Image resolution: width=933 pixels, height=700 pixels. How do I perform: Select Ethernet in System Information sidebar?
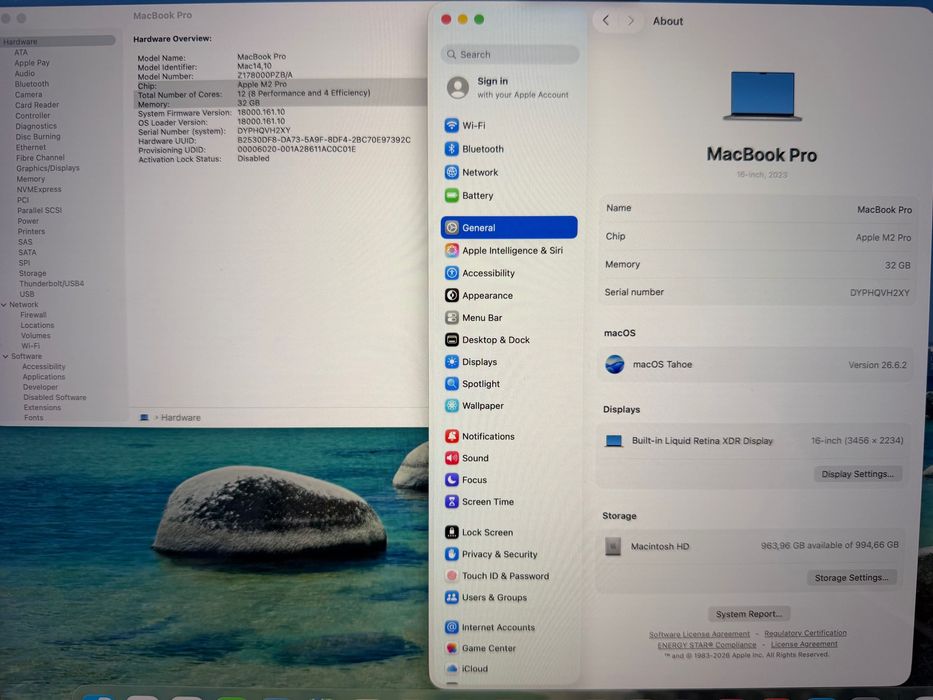[30, 147]
